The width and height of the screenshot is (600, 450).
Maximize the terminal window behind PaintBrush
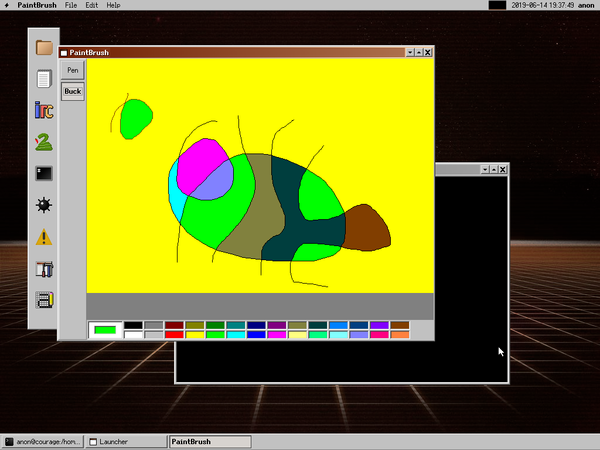tap(494, 169)
